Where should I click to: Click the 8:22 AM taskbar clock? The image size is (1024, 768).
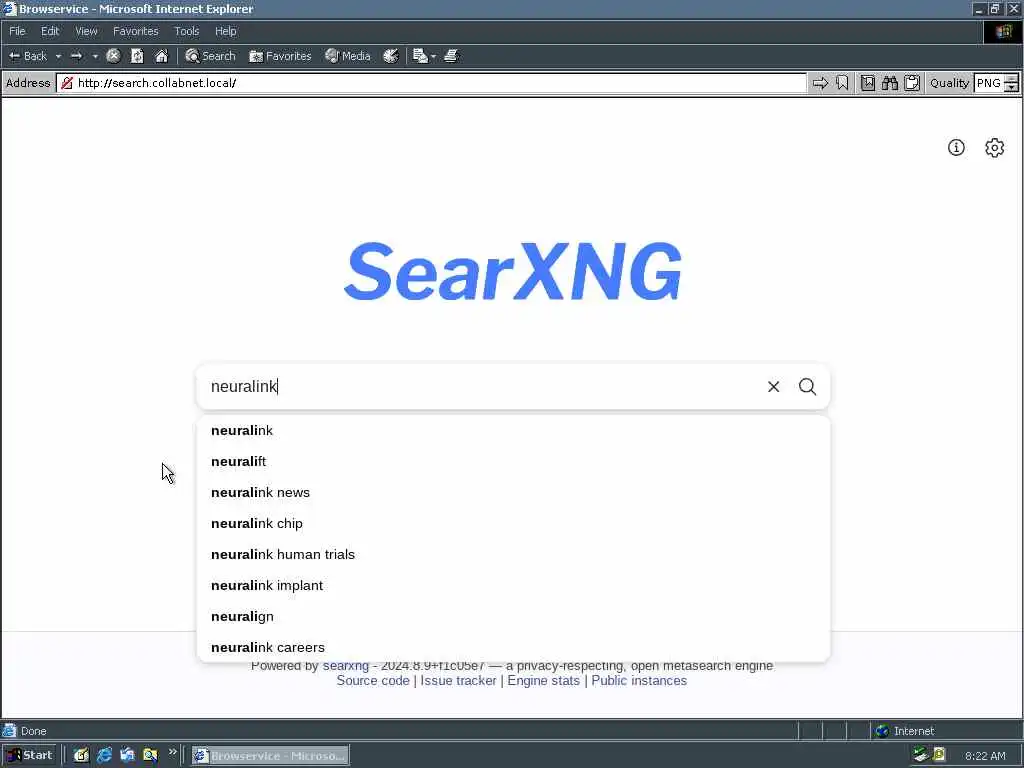click(985, 756)
